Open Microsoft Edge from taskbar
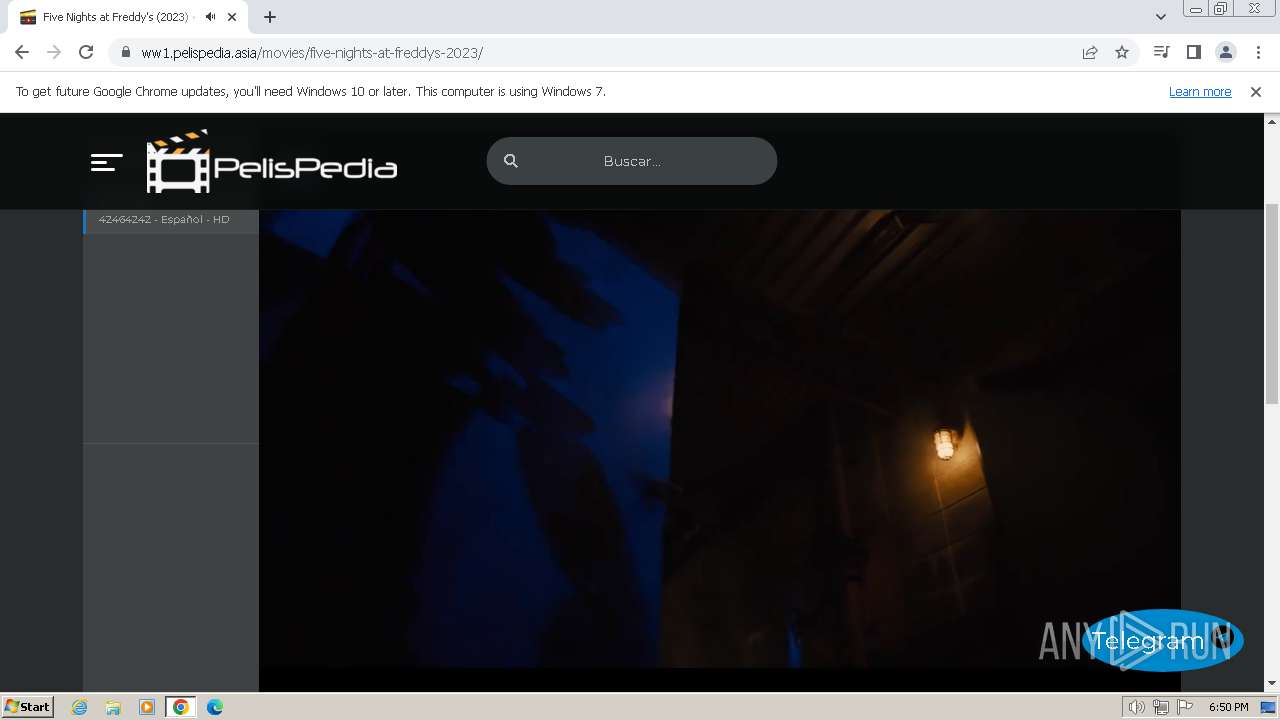 [215, 707]
